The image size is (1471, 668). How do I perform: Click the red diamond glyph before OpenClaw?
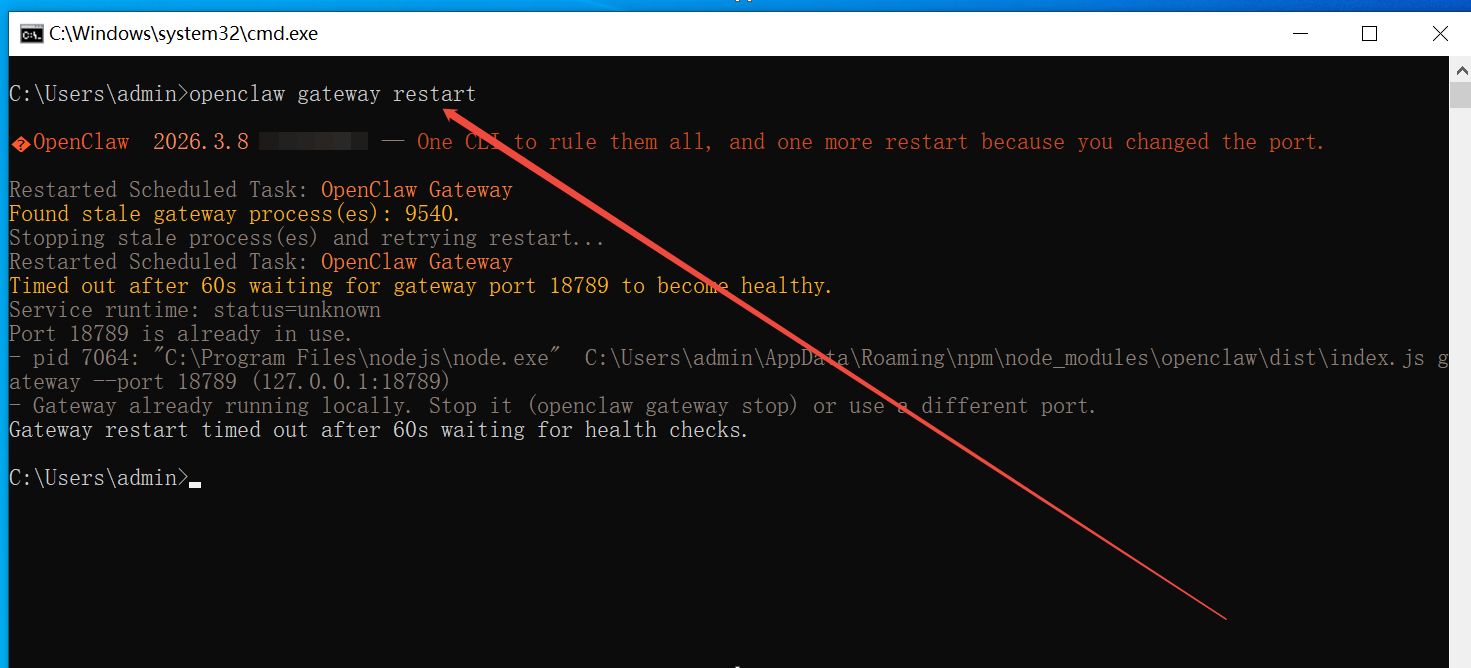[20, 144]
